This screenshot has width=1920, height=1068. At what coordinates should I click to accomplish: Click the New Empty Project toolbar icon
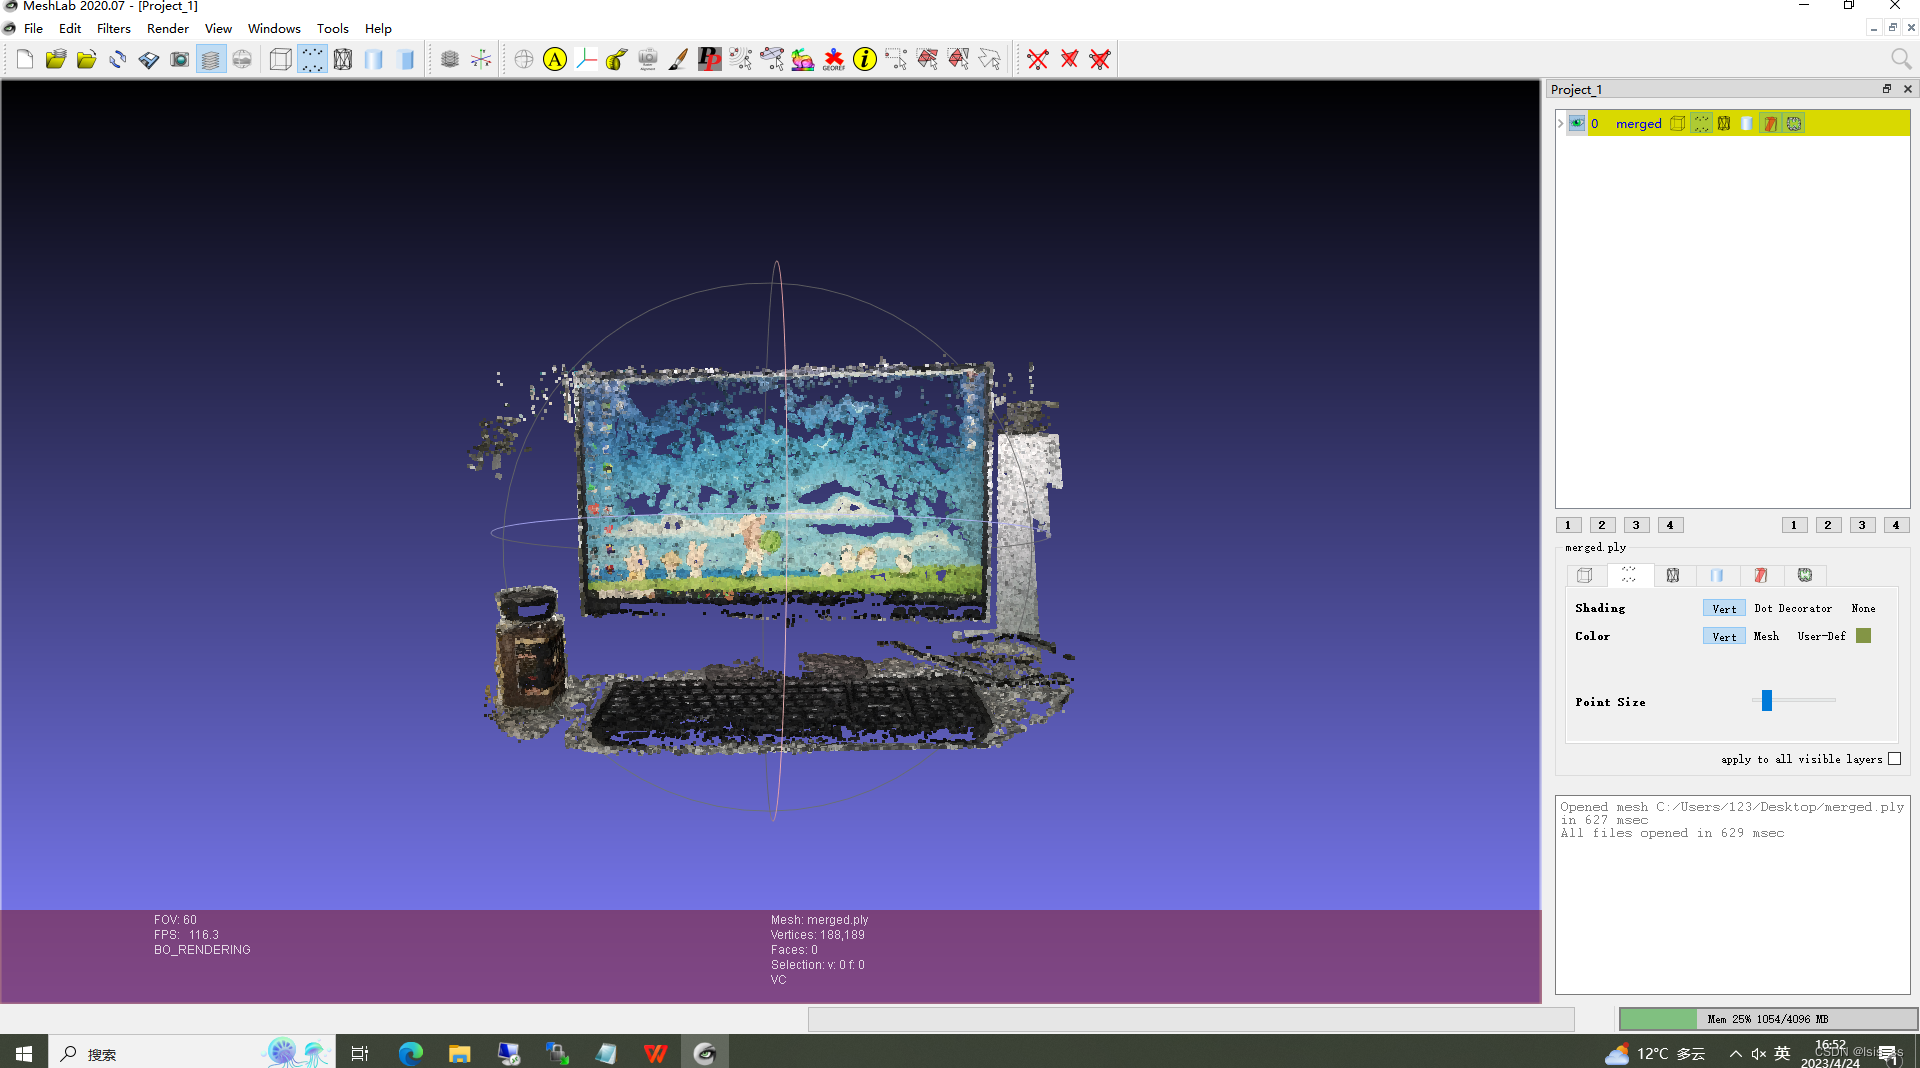click(x=25, y=60)
